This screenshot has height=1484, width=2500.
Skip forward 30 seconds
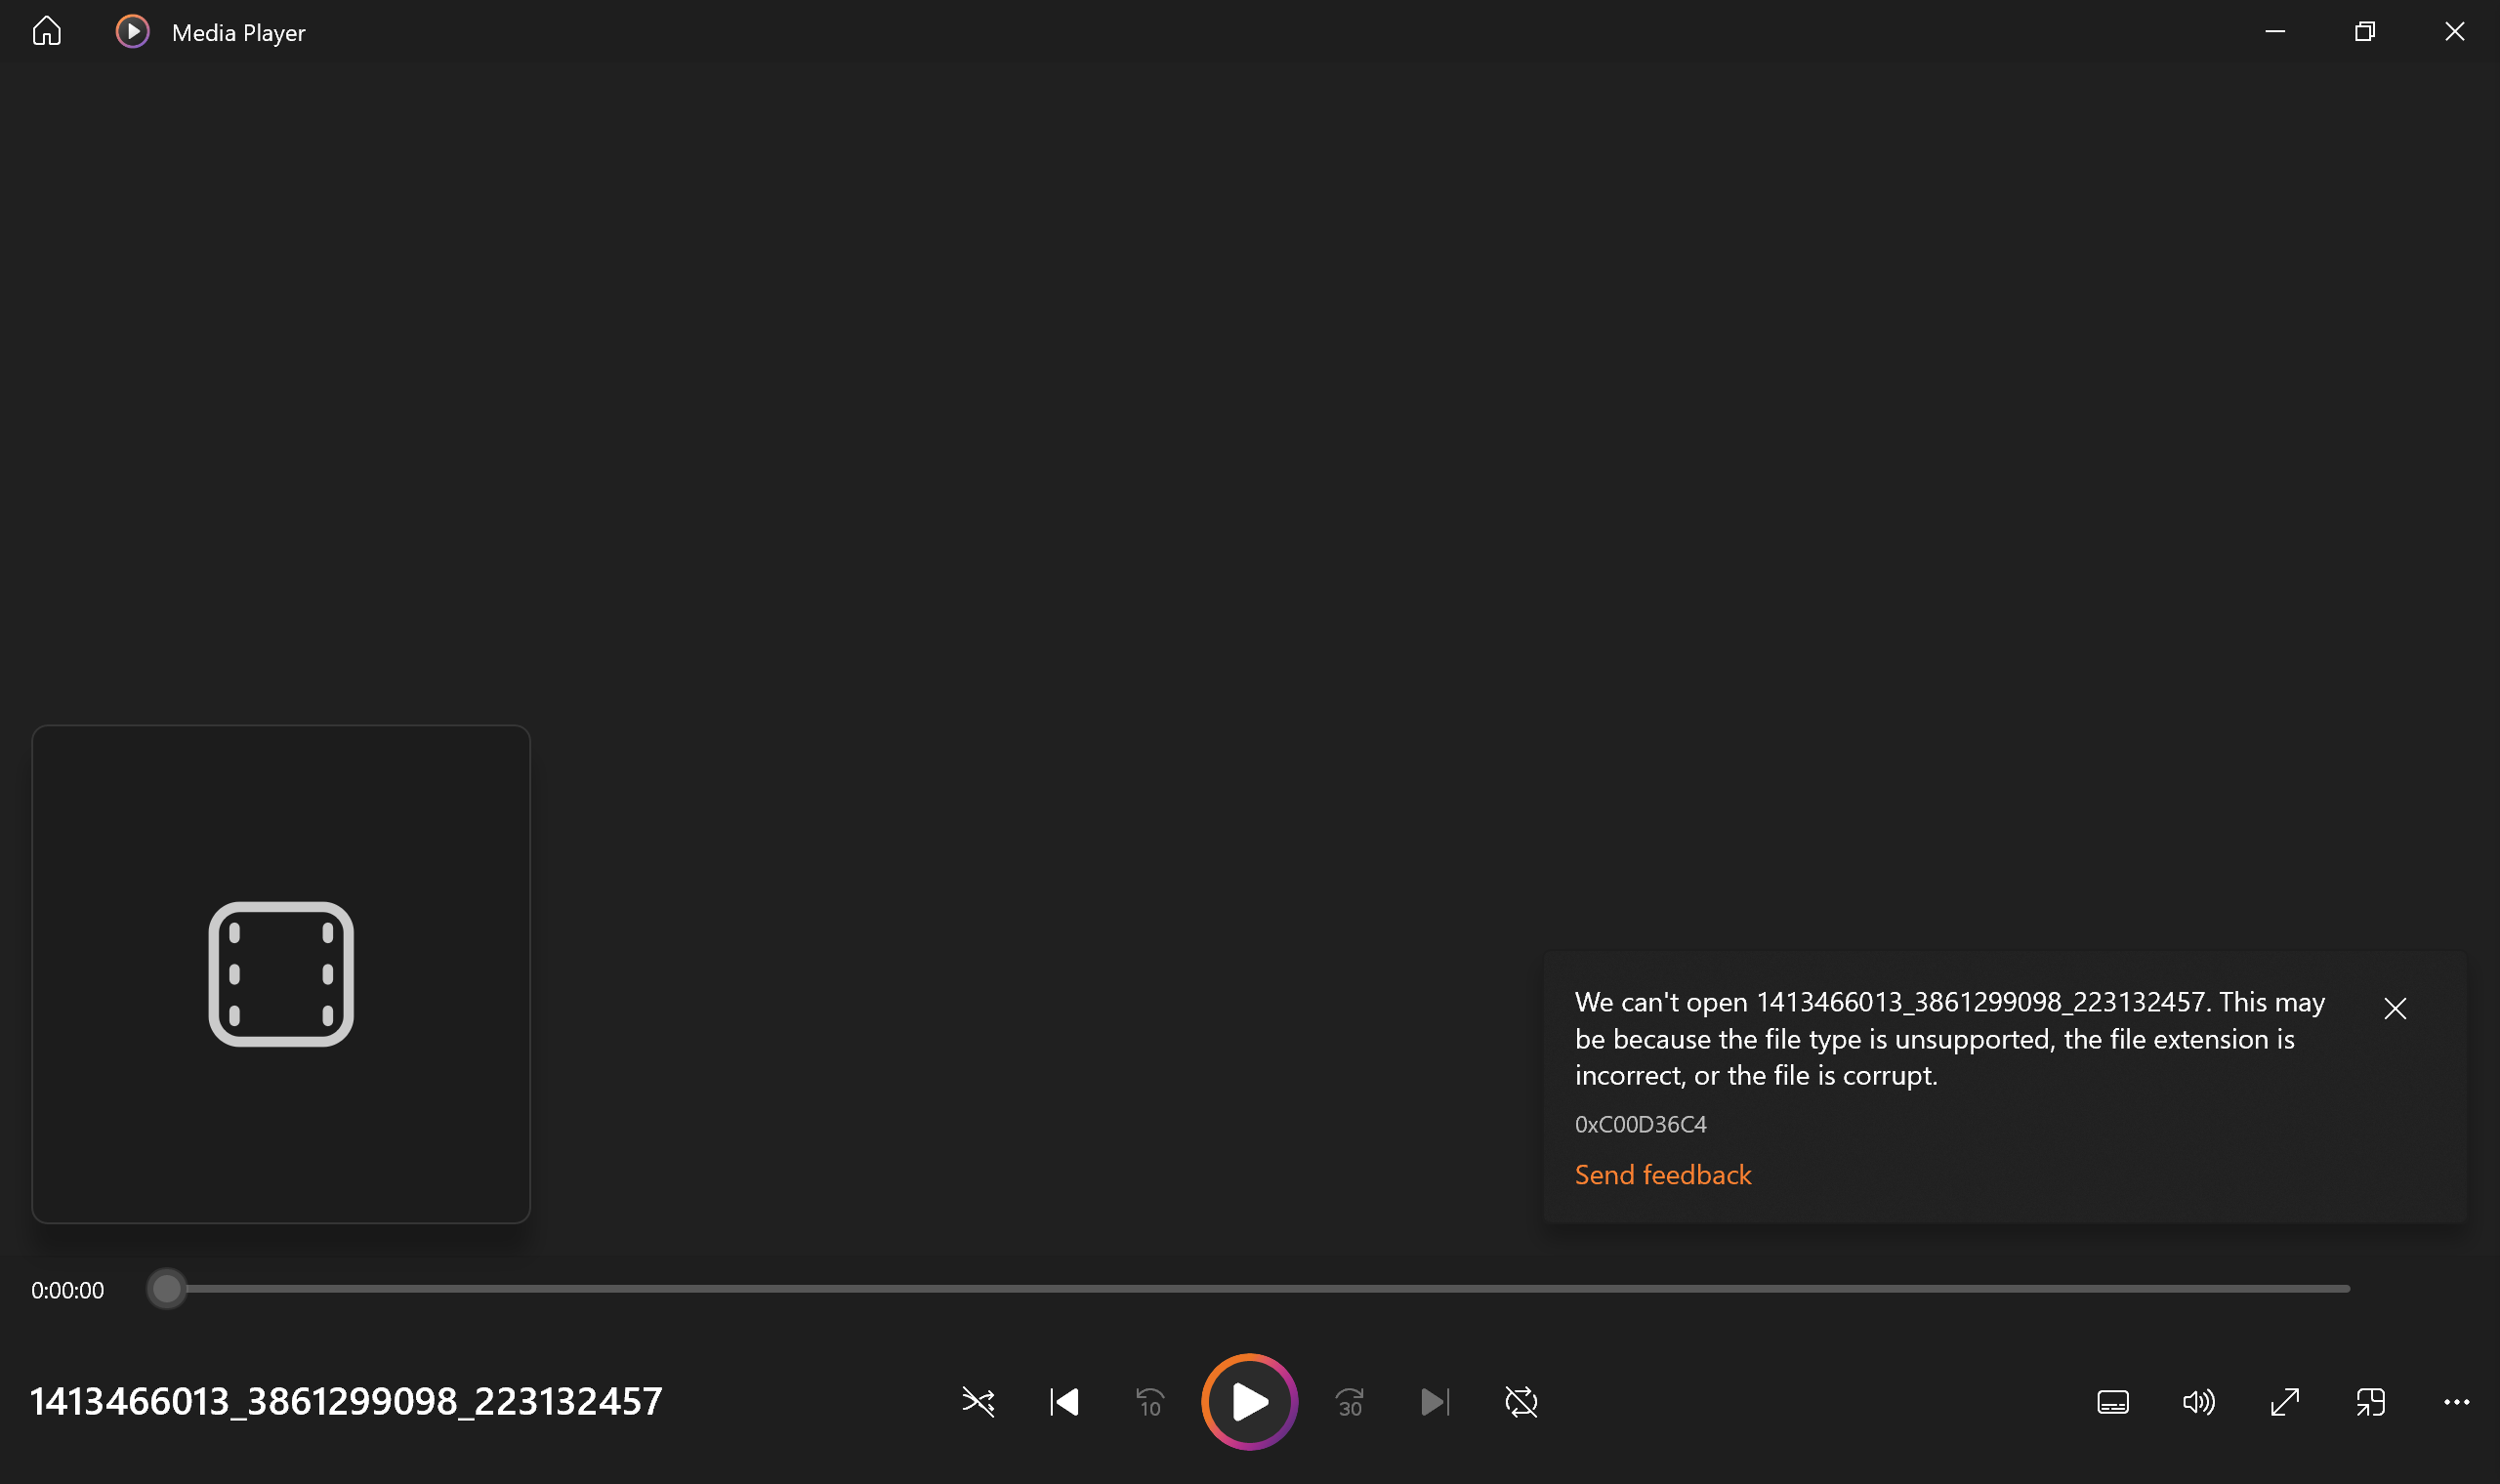click(1350, 1402)
